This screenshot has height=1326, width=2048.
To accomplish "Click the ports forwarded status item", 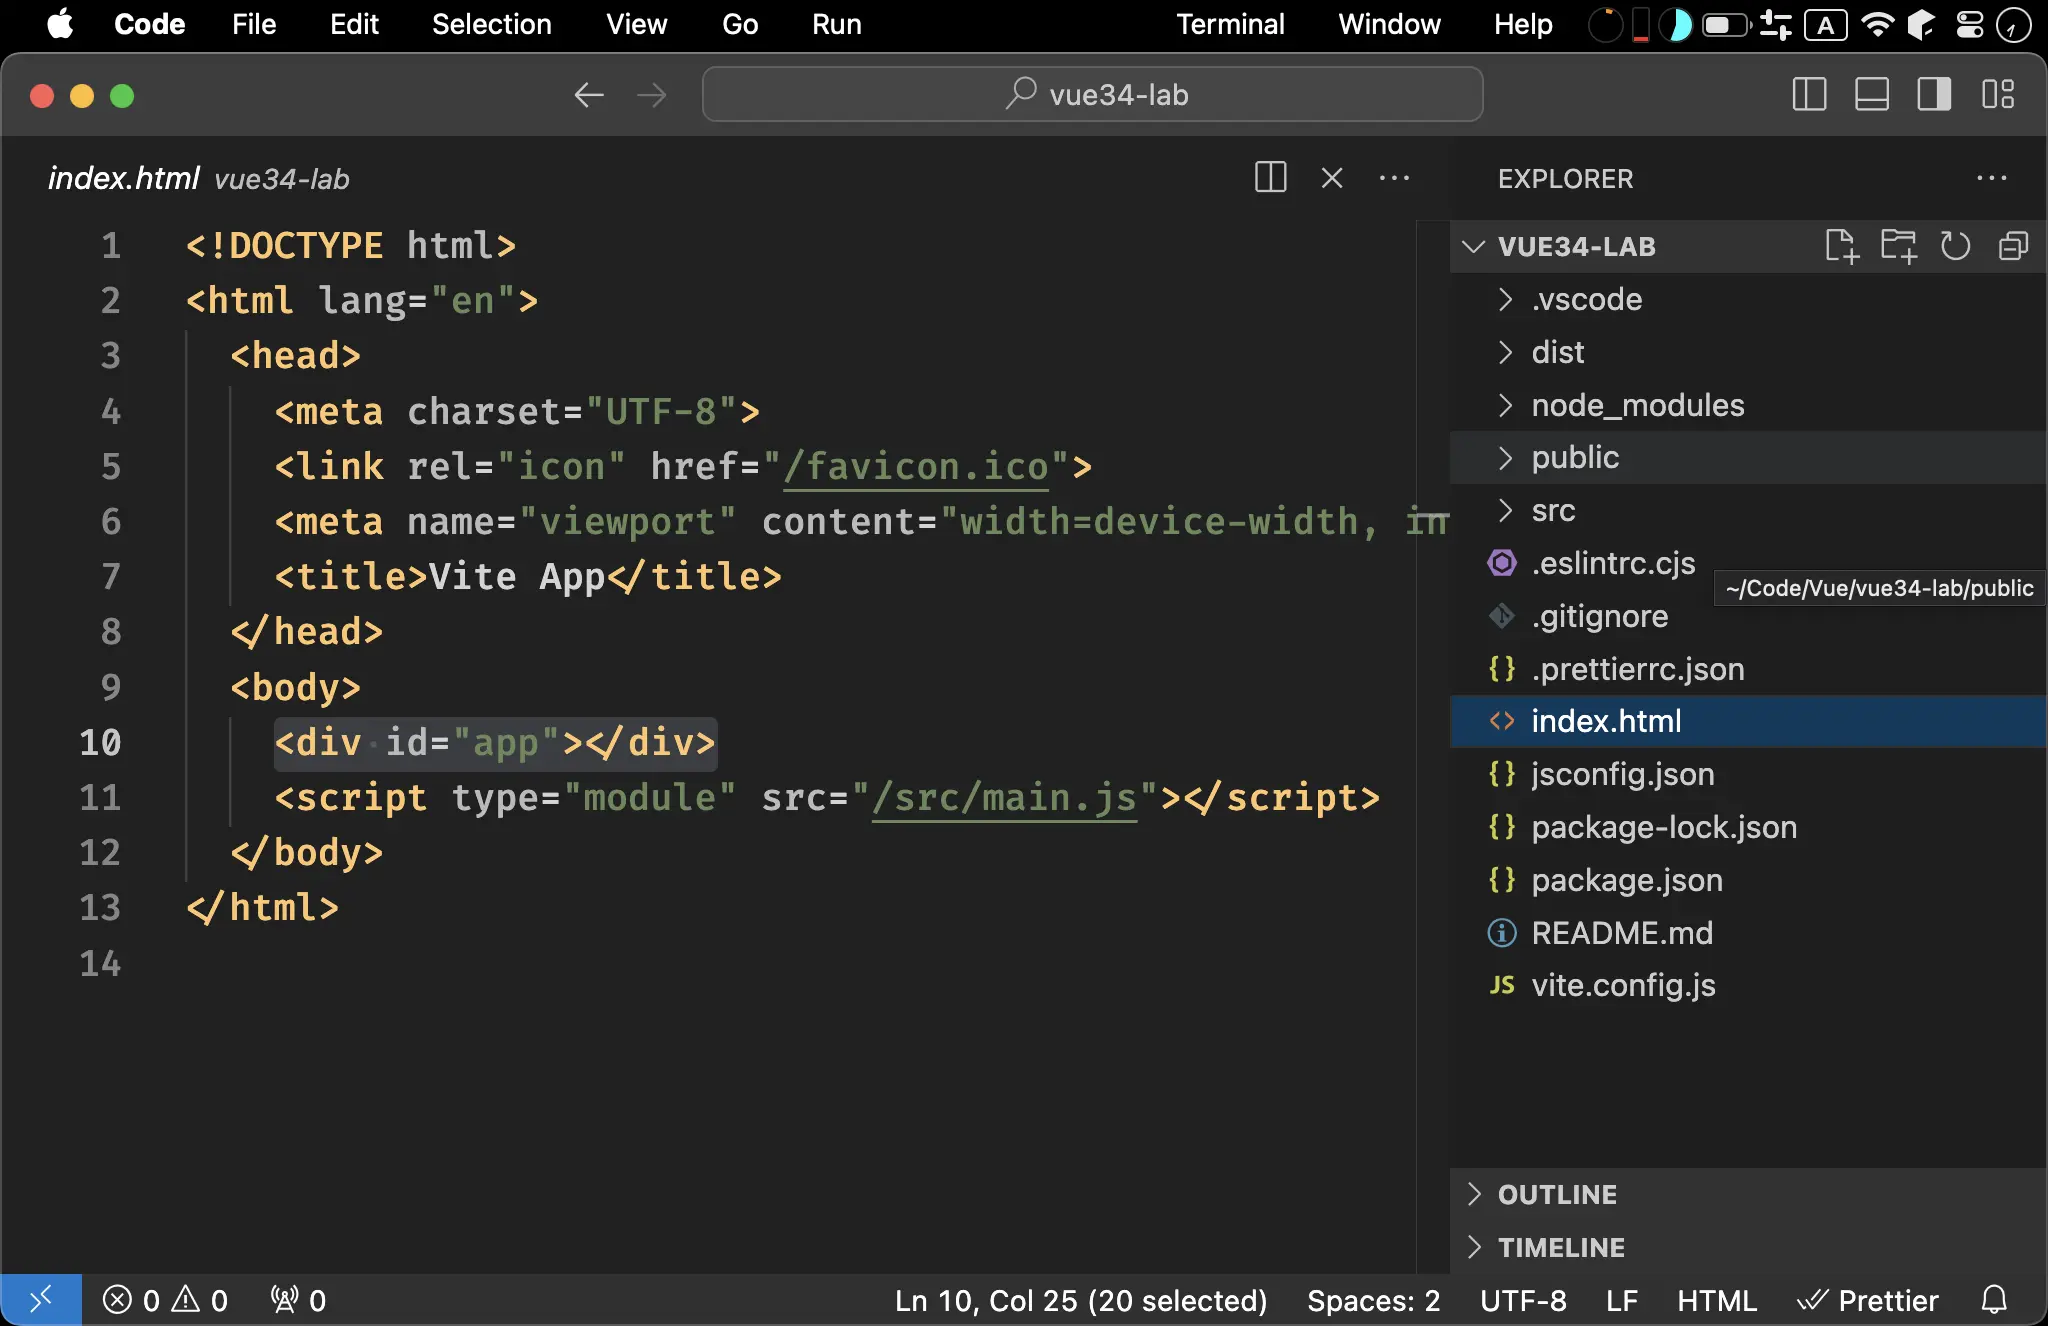I will [298, 1300].
